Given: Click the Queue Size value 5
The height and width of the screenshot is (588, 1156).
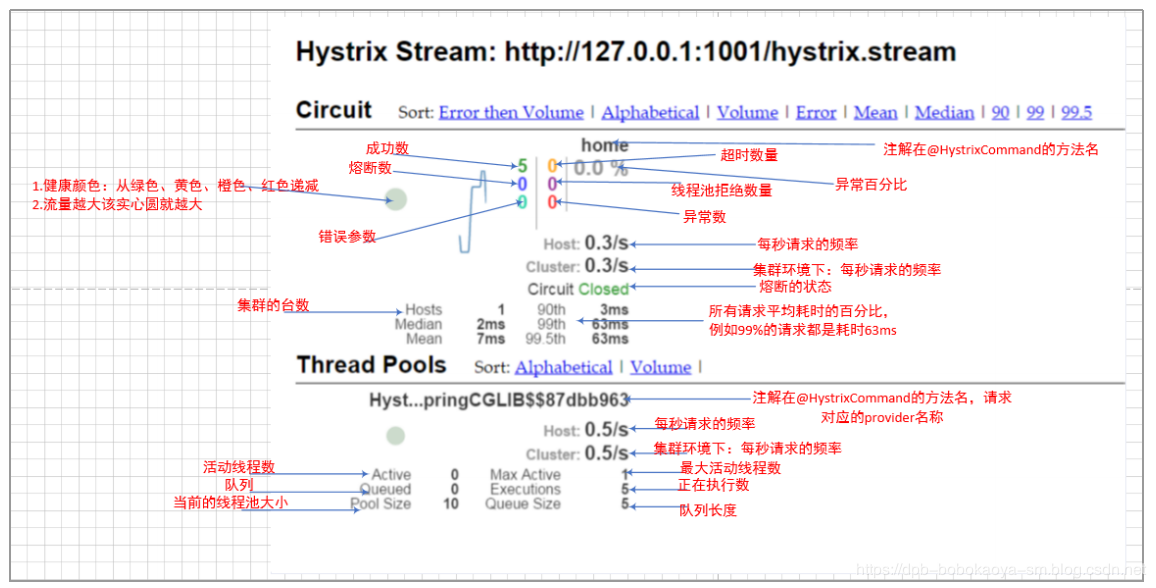Looking at the screenshot, I should [x=625, y=504].
